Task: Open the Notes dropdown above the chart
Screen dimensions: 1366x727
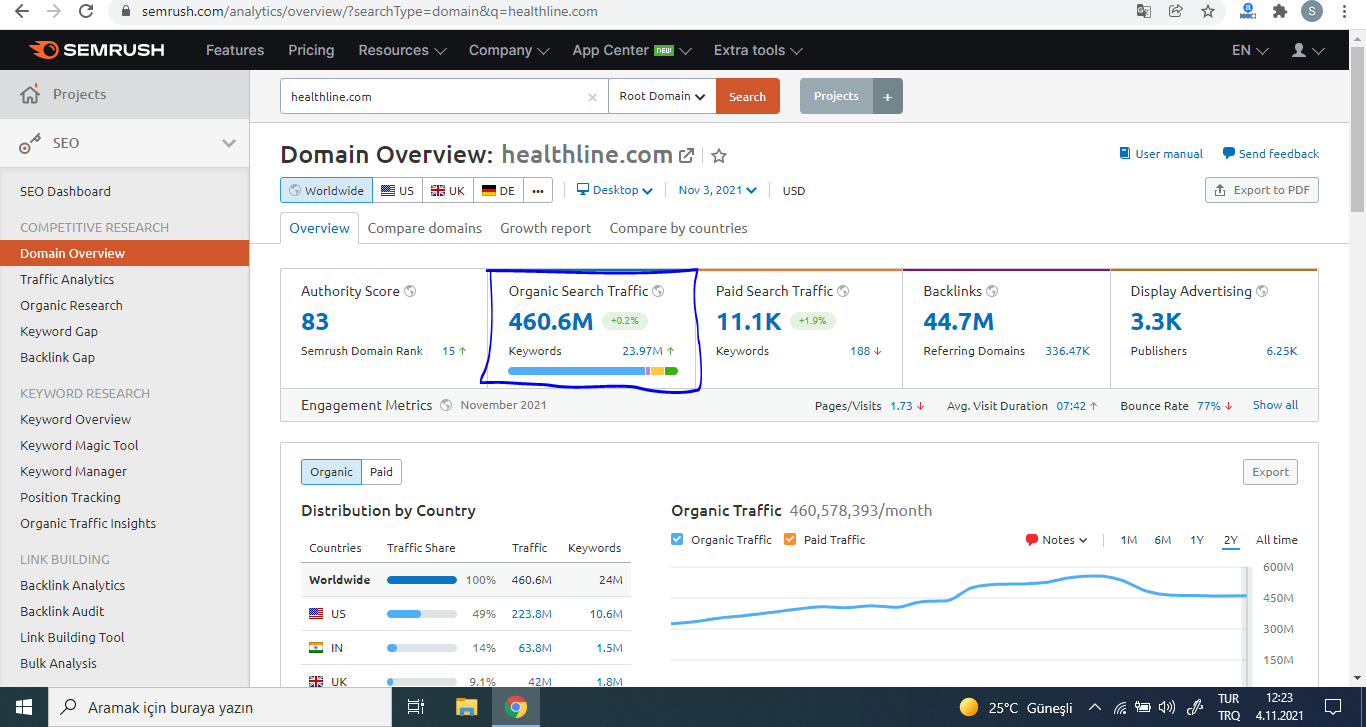Action: 1057,540
